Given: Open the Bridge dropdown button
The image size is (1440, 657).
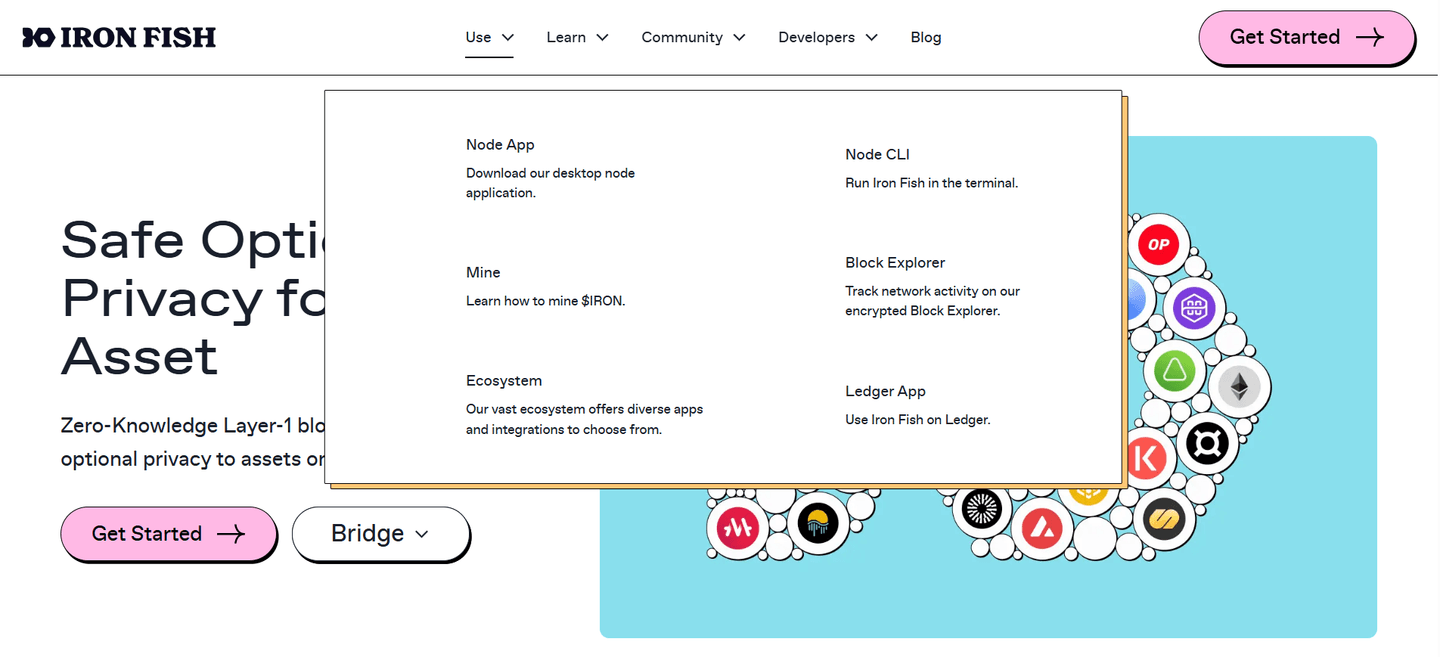Looking at the screenshot, I should (x=380, y=534).
